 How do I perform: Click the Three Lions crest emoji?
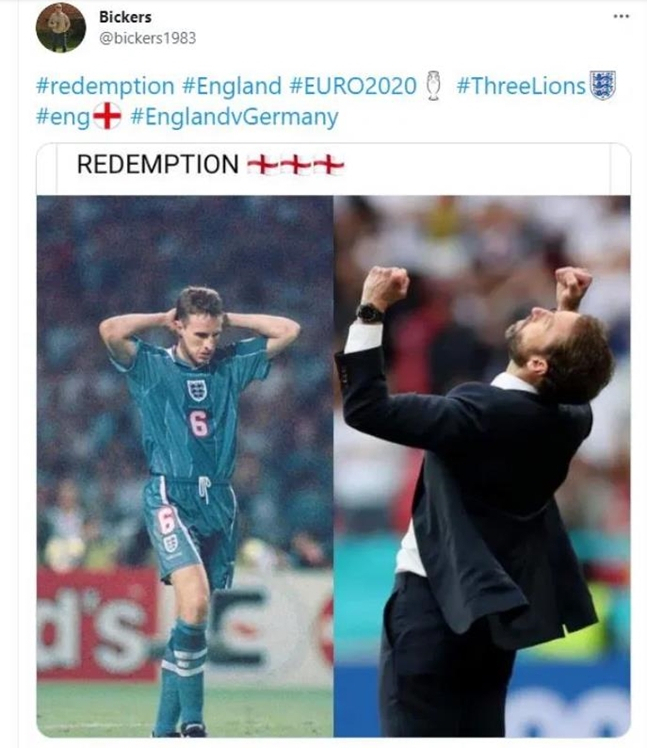(x=603, y=85)
